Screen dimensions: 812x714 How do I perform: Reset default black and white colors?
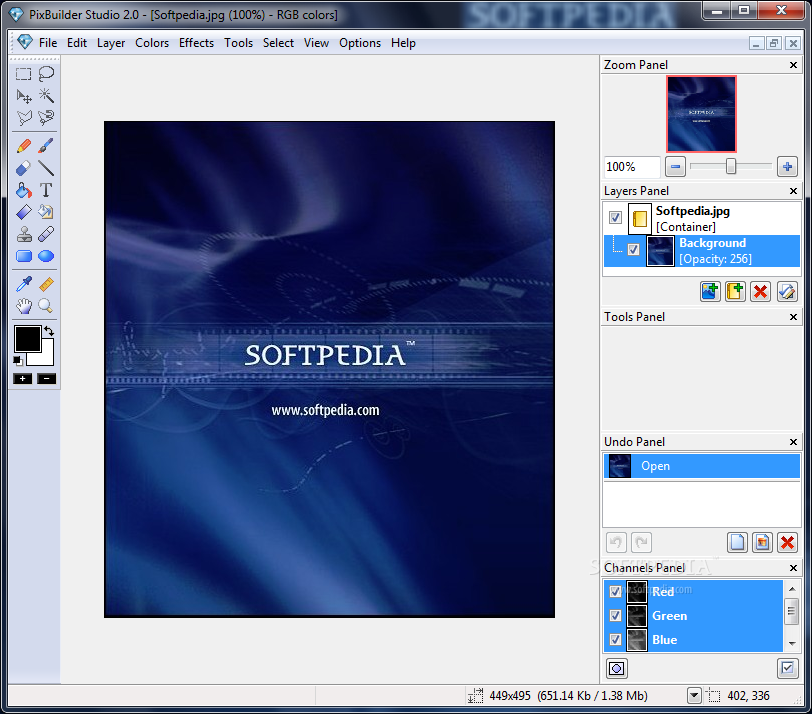coord(18,360)
